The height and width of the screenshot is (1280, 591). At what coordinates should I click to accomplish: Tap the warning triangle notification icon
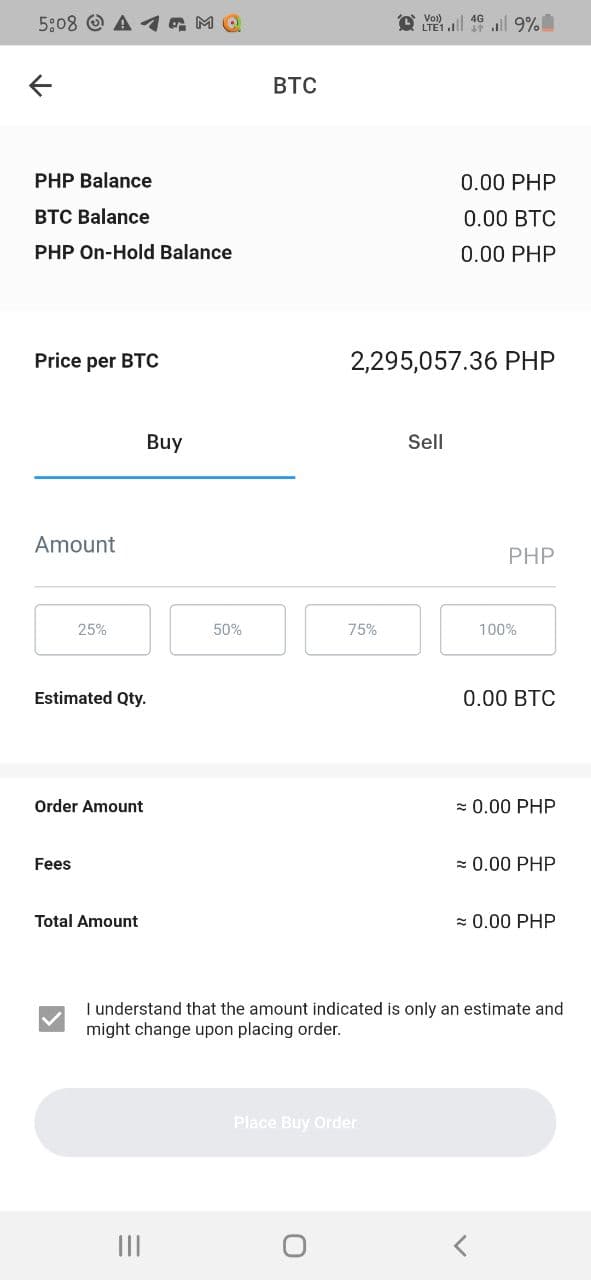tap(124, 23)
